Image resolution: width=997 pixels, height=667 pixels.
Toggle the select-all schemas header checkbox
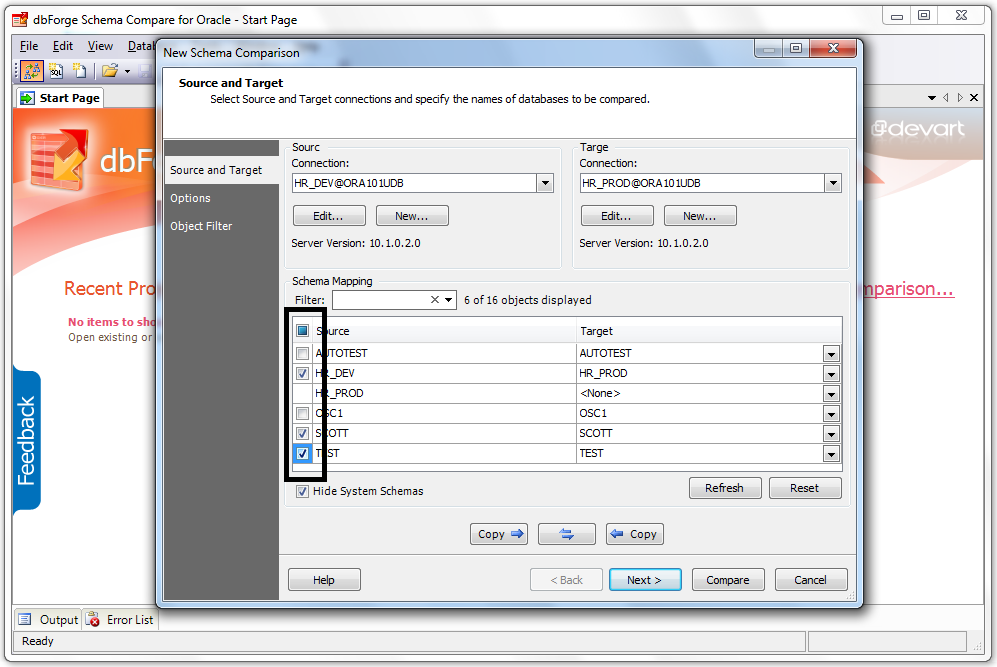click(x=303, y=331)
